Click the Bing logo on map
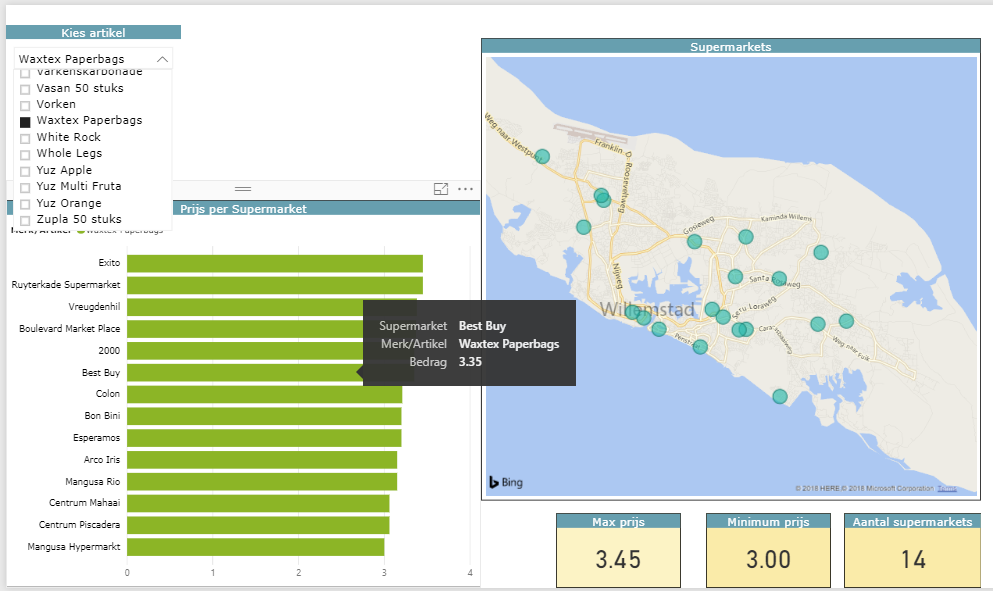The image size is (993, 591). pyautogui.click(x=506, y=482)
